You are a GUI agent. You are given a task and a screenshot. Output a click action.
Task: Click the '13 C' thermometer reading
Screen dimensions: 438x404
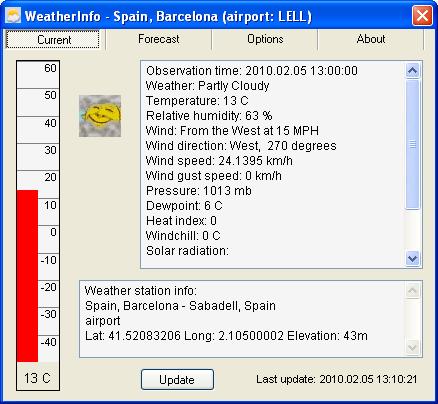point(37,378)
